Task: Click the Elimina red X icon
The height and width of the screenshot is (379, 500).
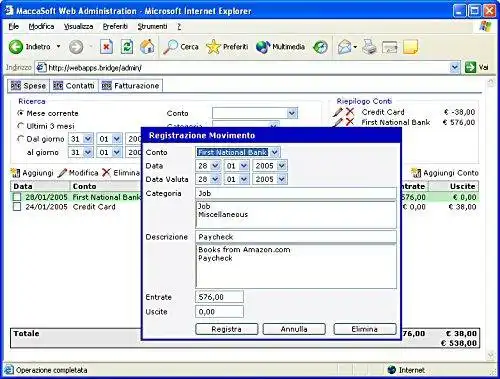Action: (x=106, y=173)
